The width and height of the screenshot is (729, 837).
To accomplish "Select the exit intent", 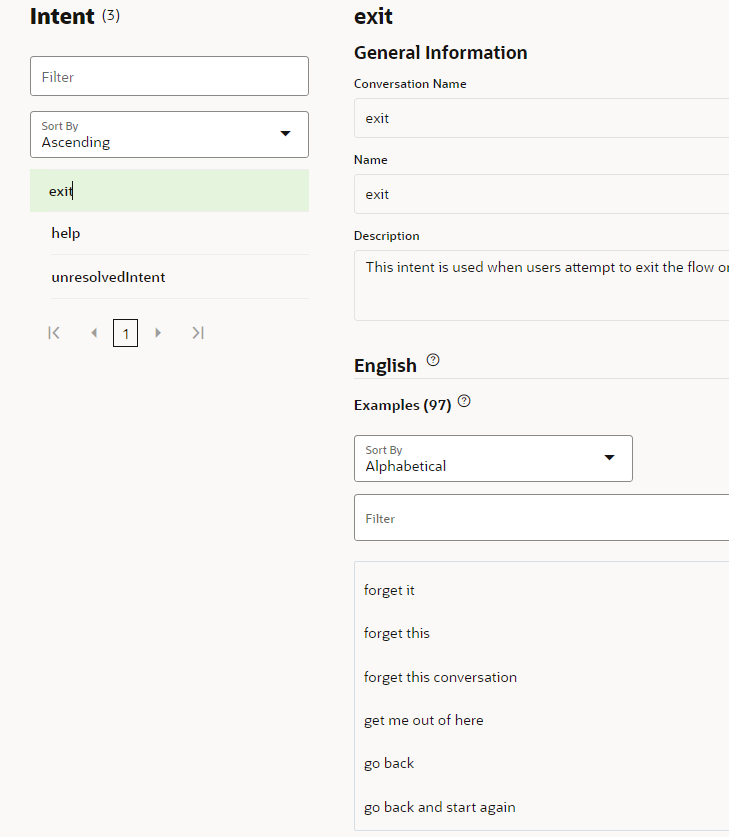I will coord(169,191).
